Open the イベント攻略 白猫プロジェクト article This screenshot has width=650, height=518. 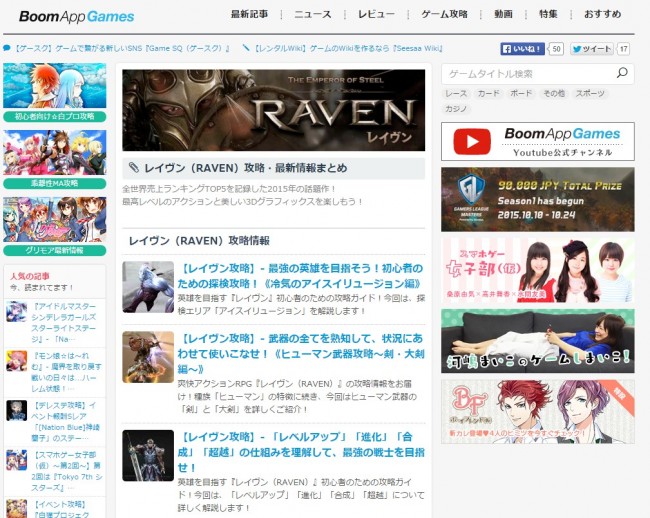click(61, 509)
